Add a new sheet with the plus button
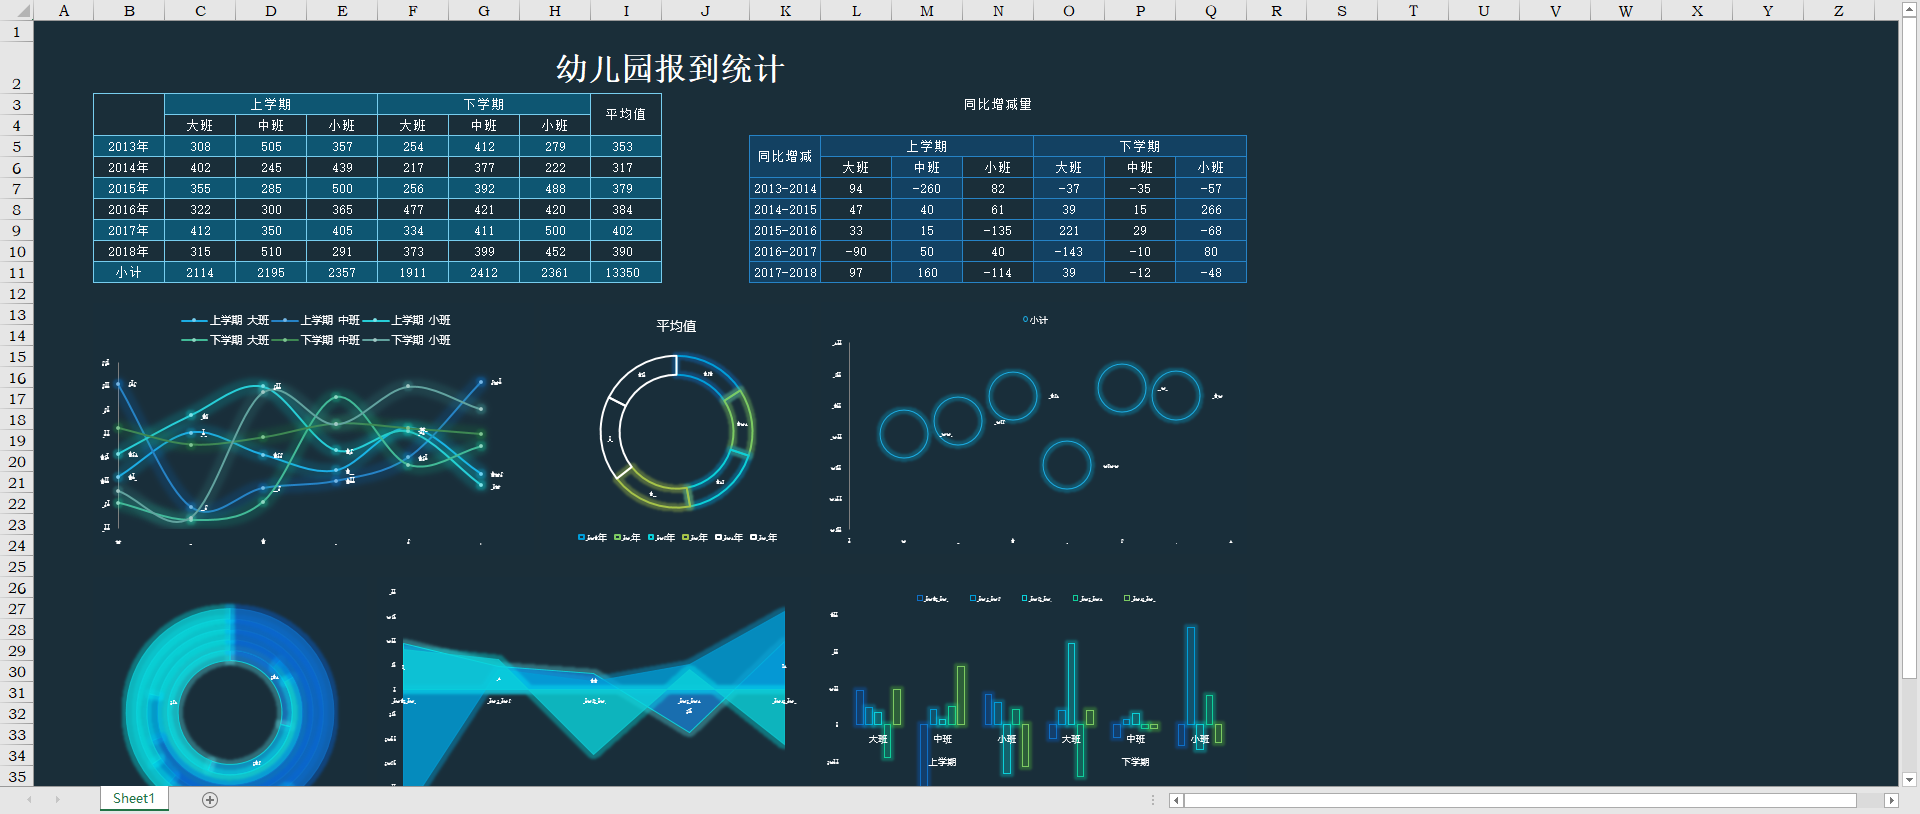Image resolution: width=1920 pixels, height=814 pixels. click(210, 799)
